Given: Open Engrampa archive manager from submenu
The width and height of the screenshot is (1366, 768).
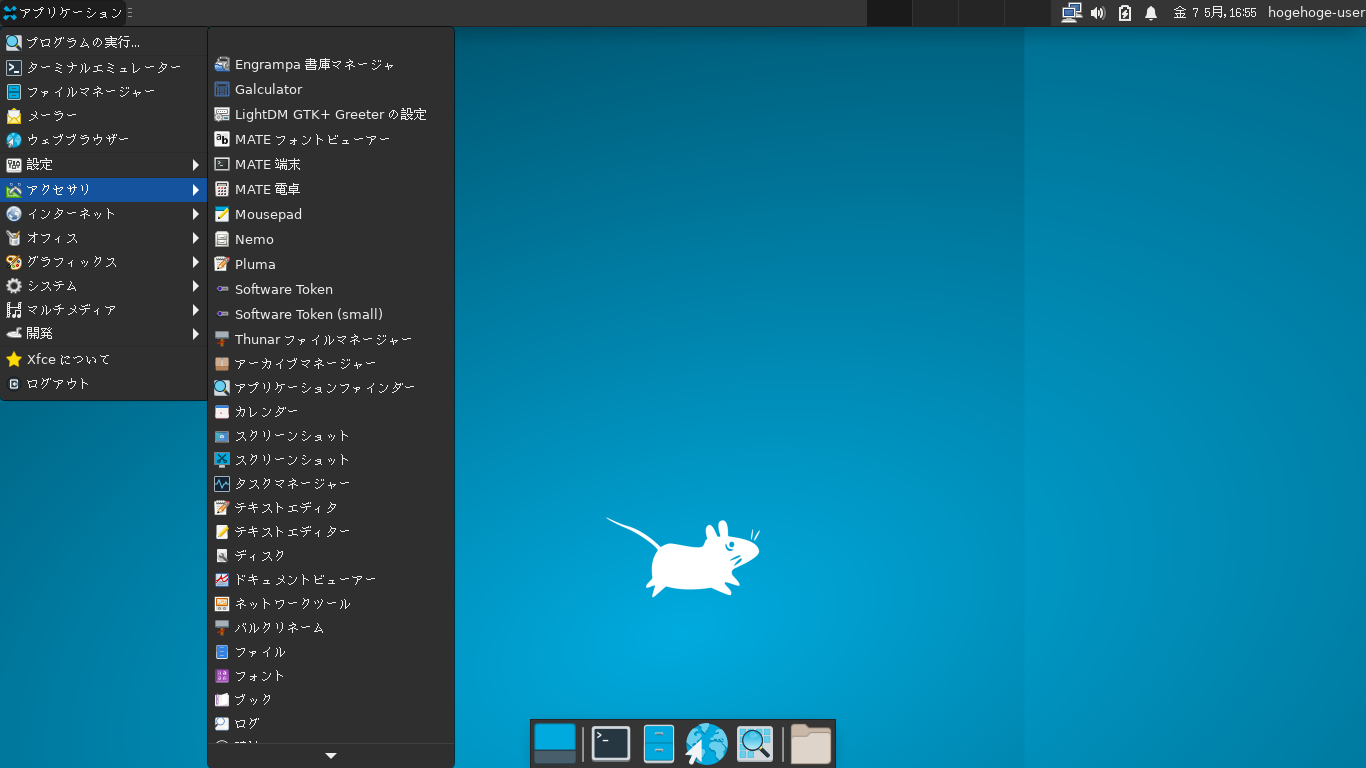Looking at the screenshot, I should pyautogui.click(x=330, y=64).
